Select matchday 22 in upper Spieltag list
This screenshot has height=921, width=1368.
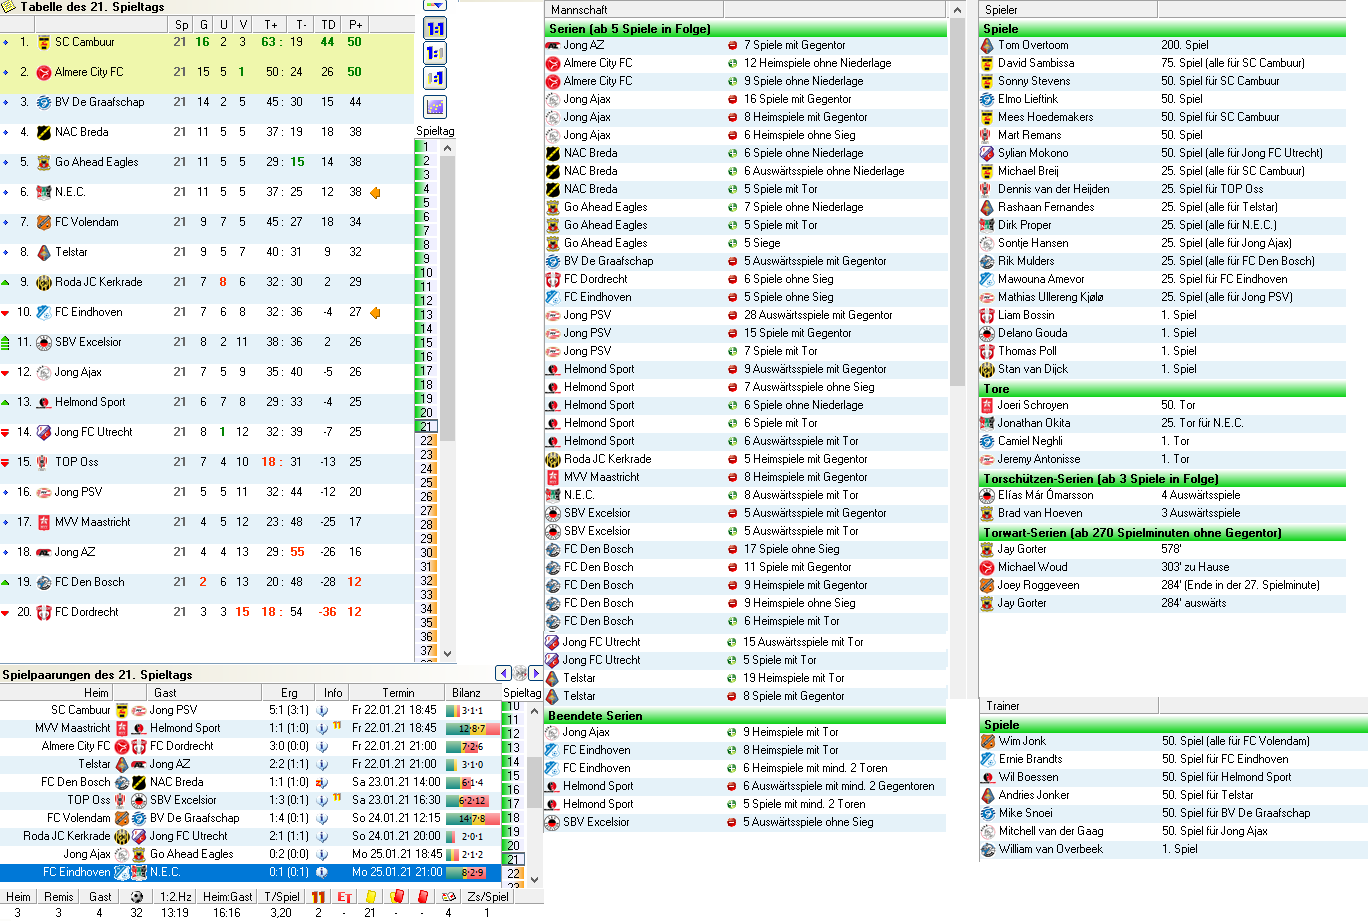pos(426,440)
